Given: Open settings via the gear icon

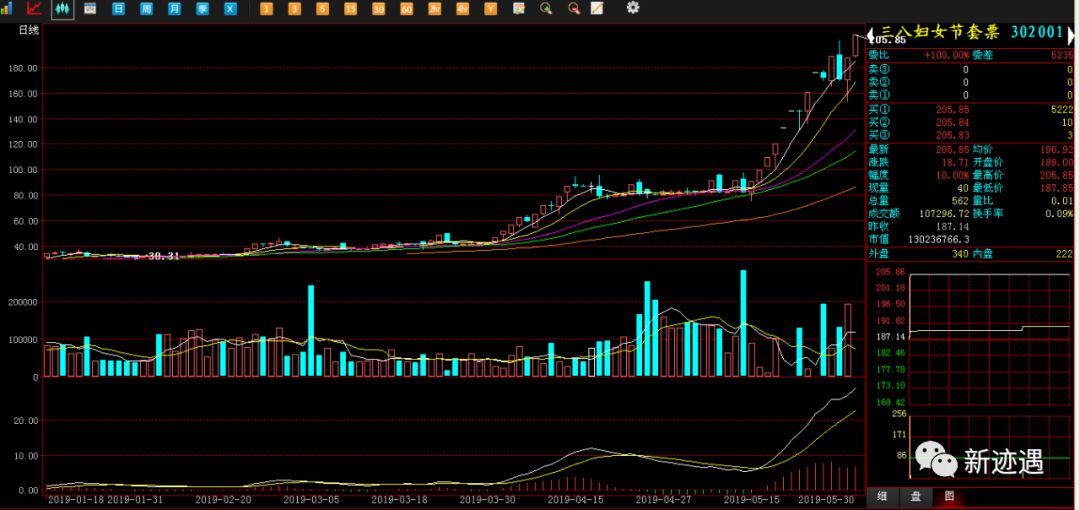Looking at the screenshot, I should [x=632, y=8].
